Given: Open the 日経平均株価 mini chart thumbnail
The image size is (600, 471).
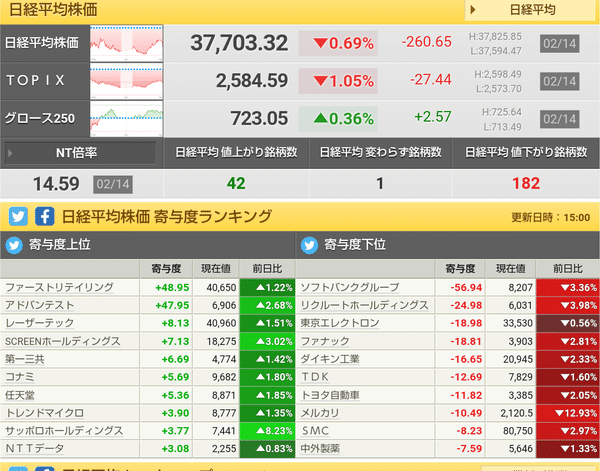Looking at the screenshot, I should (127, 43).
